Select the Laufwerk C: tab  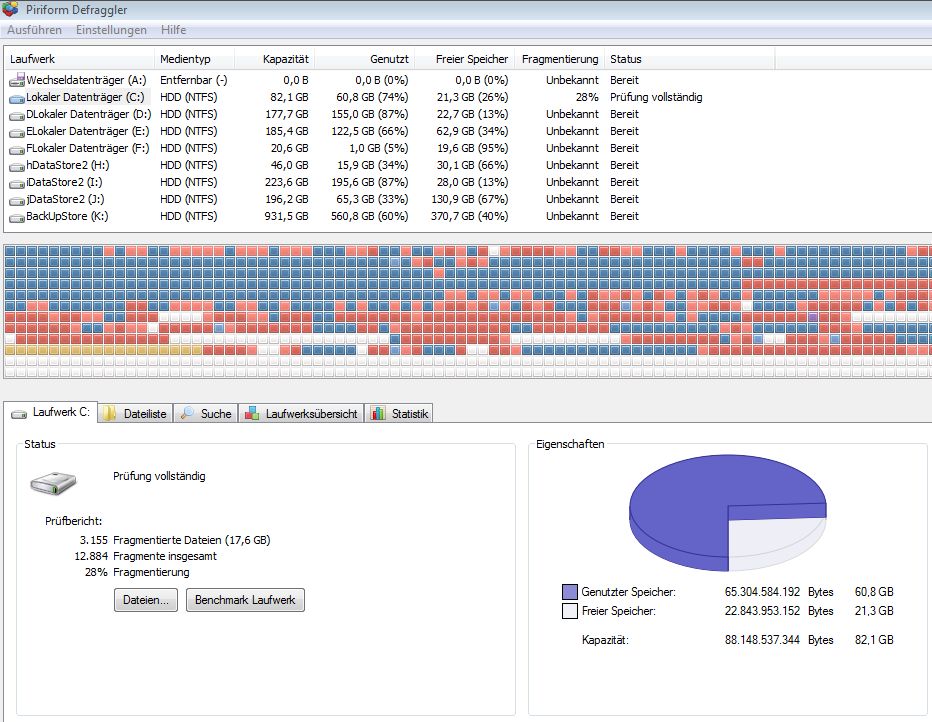point(50,412)
